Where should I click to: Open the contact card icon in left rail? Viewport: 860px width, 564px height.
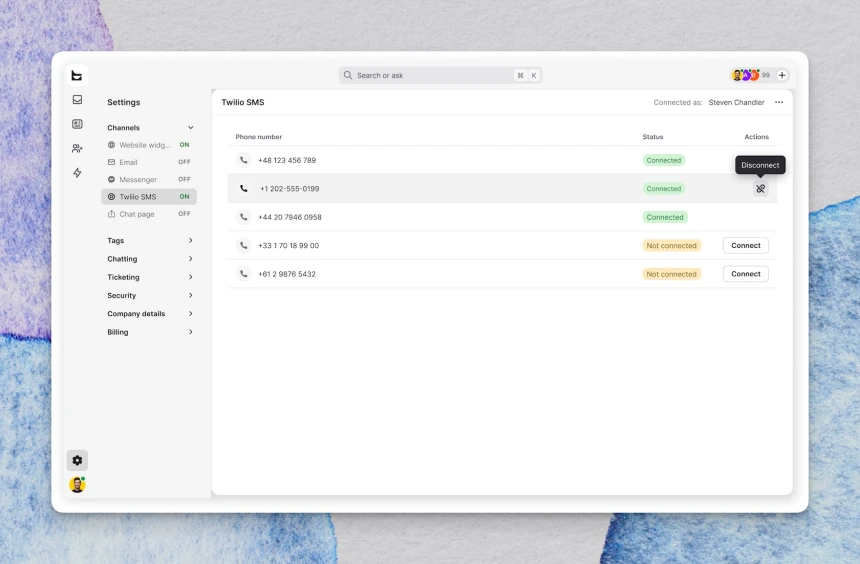77,124
